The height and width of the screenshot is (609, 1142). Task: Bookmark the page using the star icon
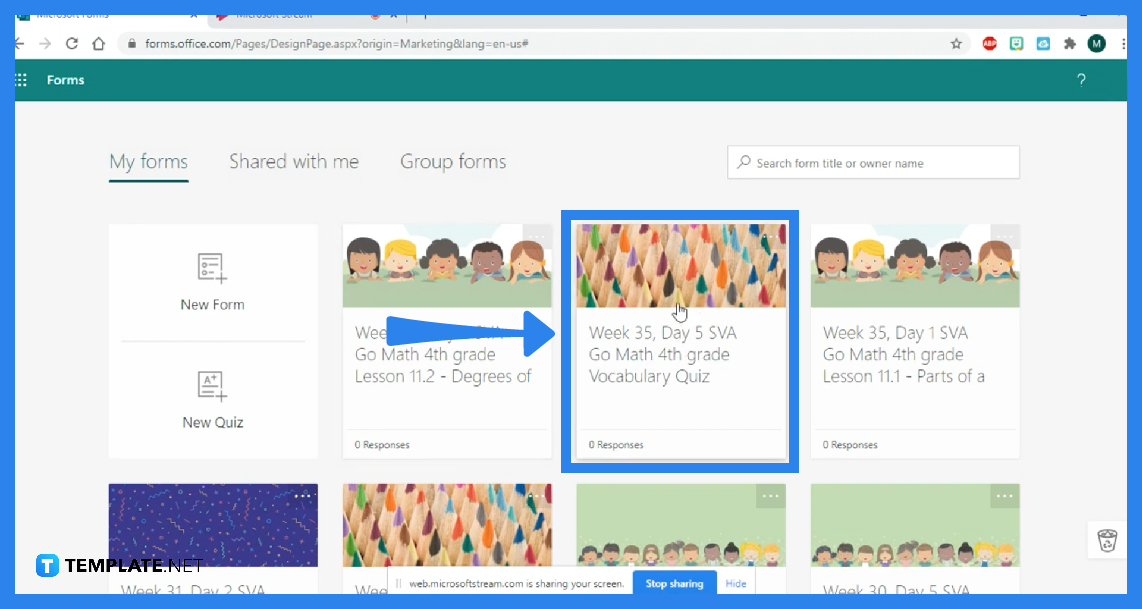click(x=957, y=44)
